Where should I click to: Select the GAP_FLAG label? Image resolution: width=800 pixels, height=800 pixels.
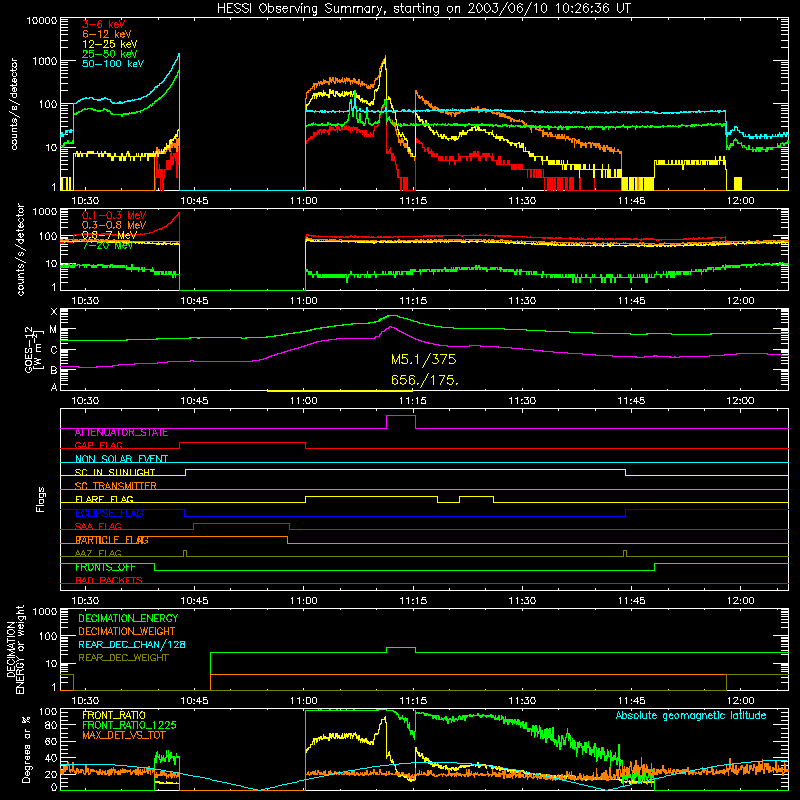pos(98,445)
